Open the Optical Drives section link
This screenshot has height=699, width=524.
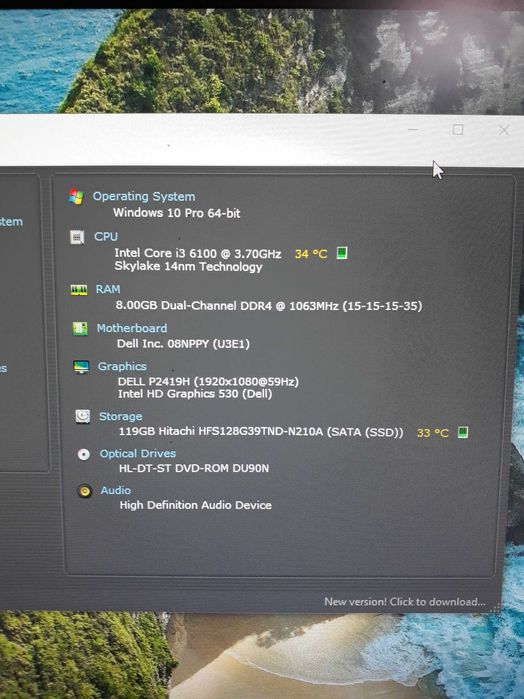tap(138, 453)
